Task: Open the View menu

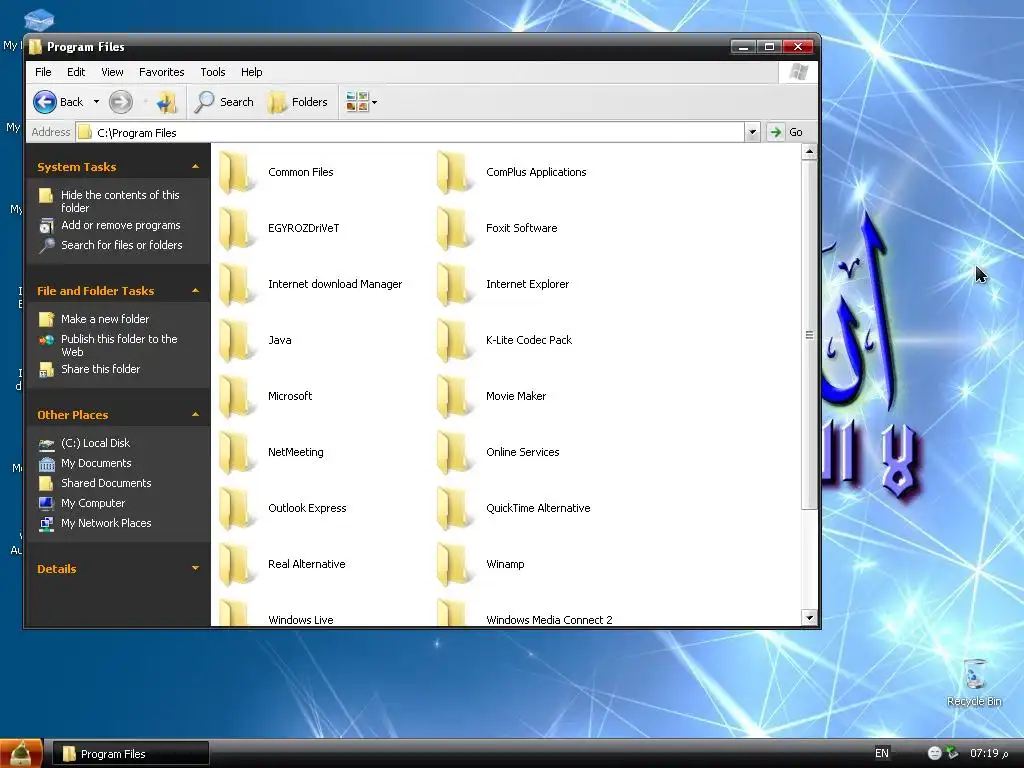Action: coord(112,72)
